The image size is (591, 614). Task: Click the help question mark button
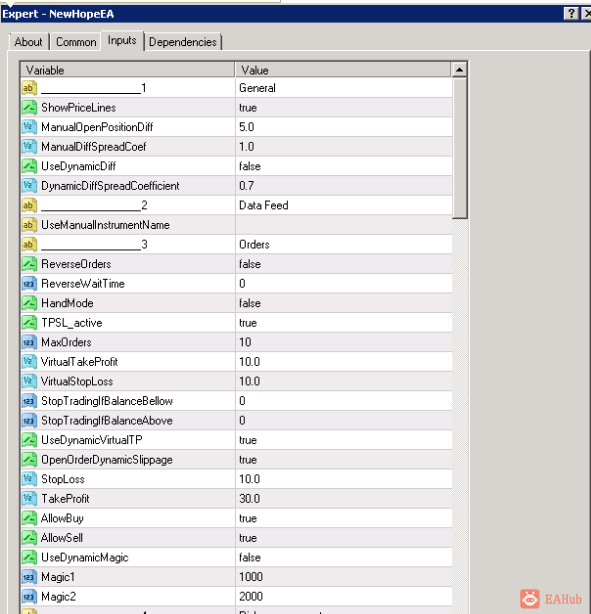[x=571, y=14]
